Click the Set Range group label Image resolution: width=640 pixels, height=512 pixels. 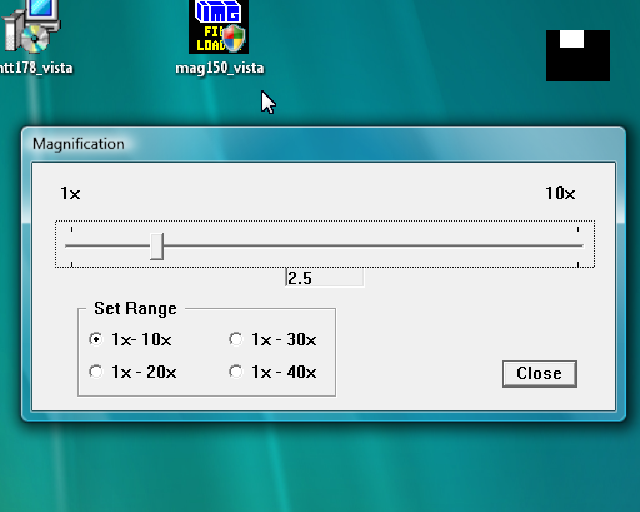click(135, 308)
